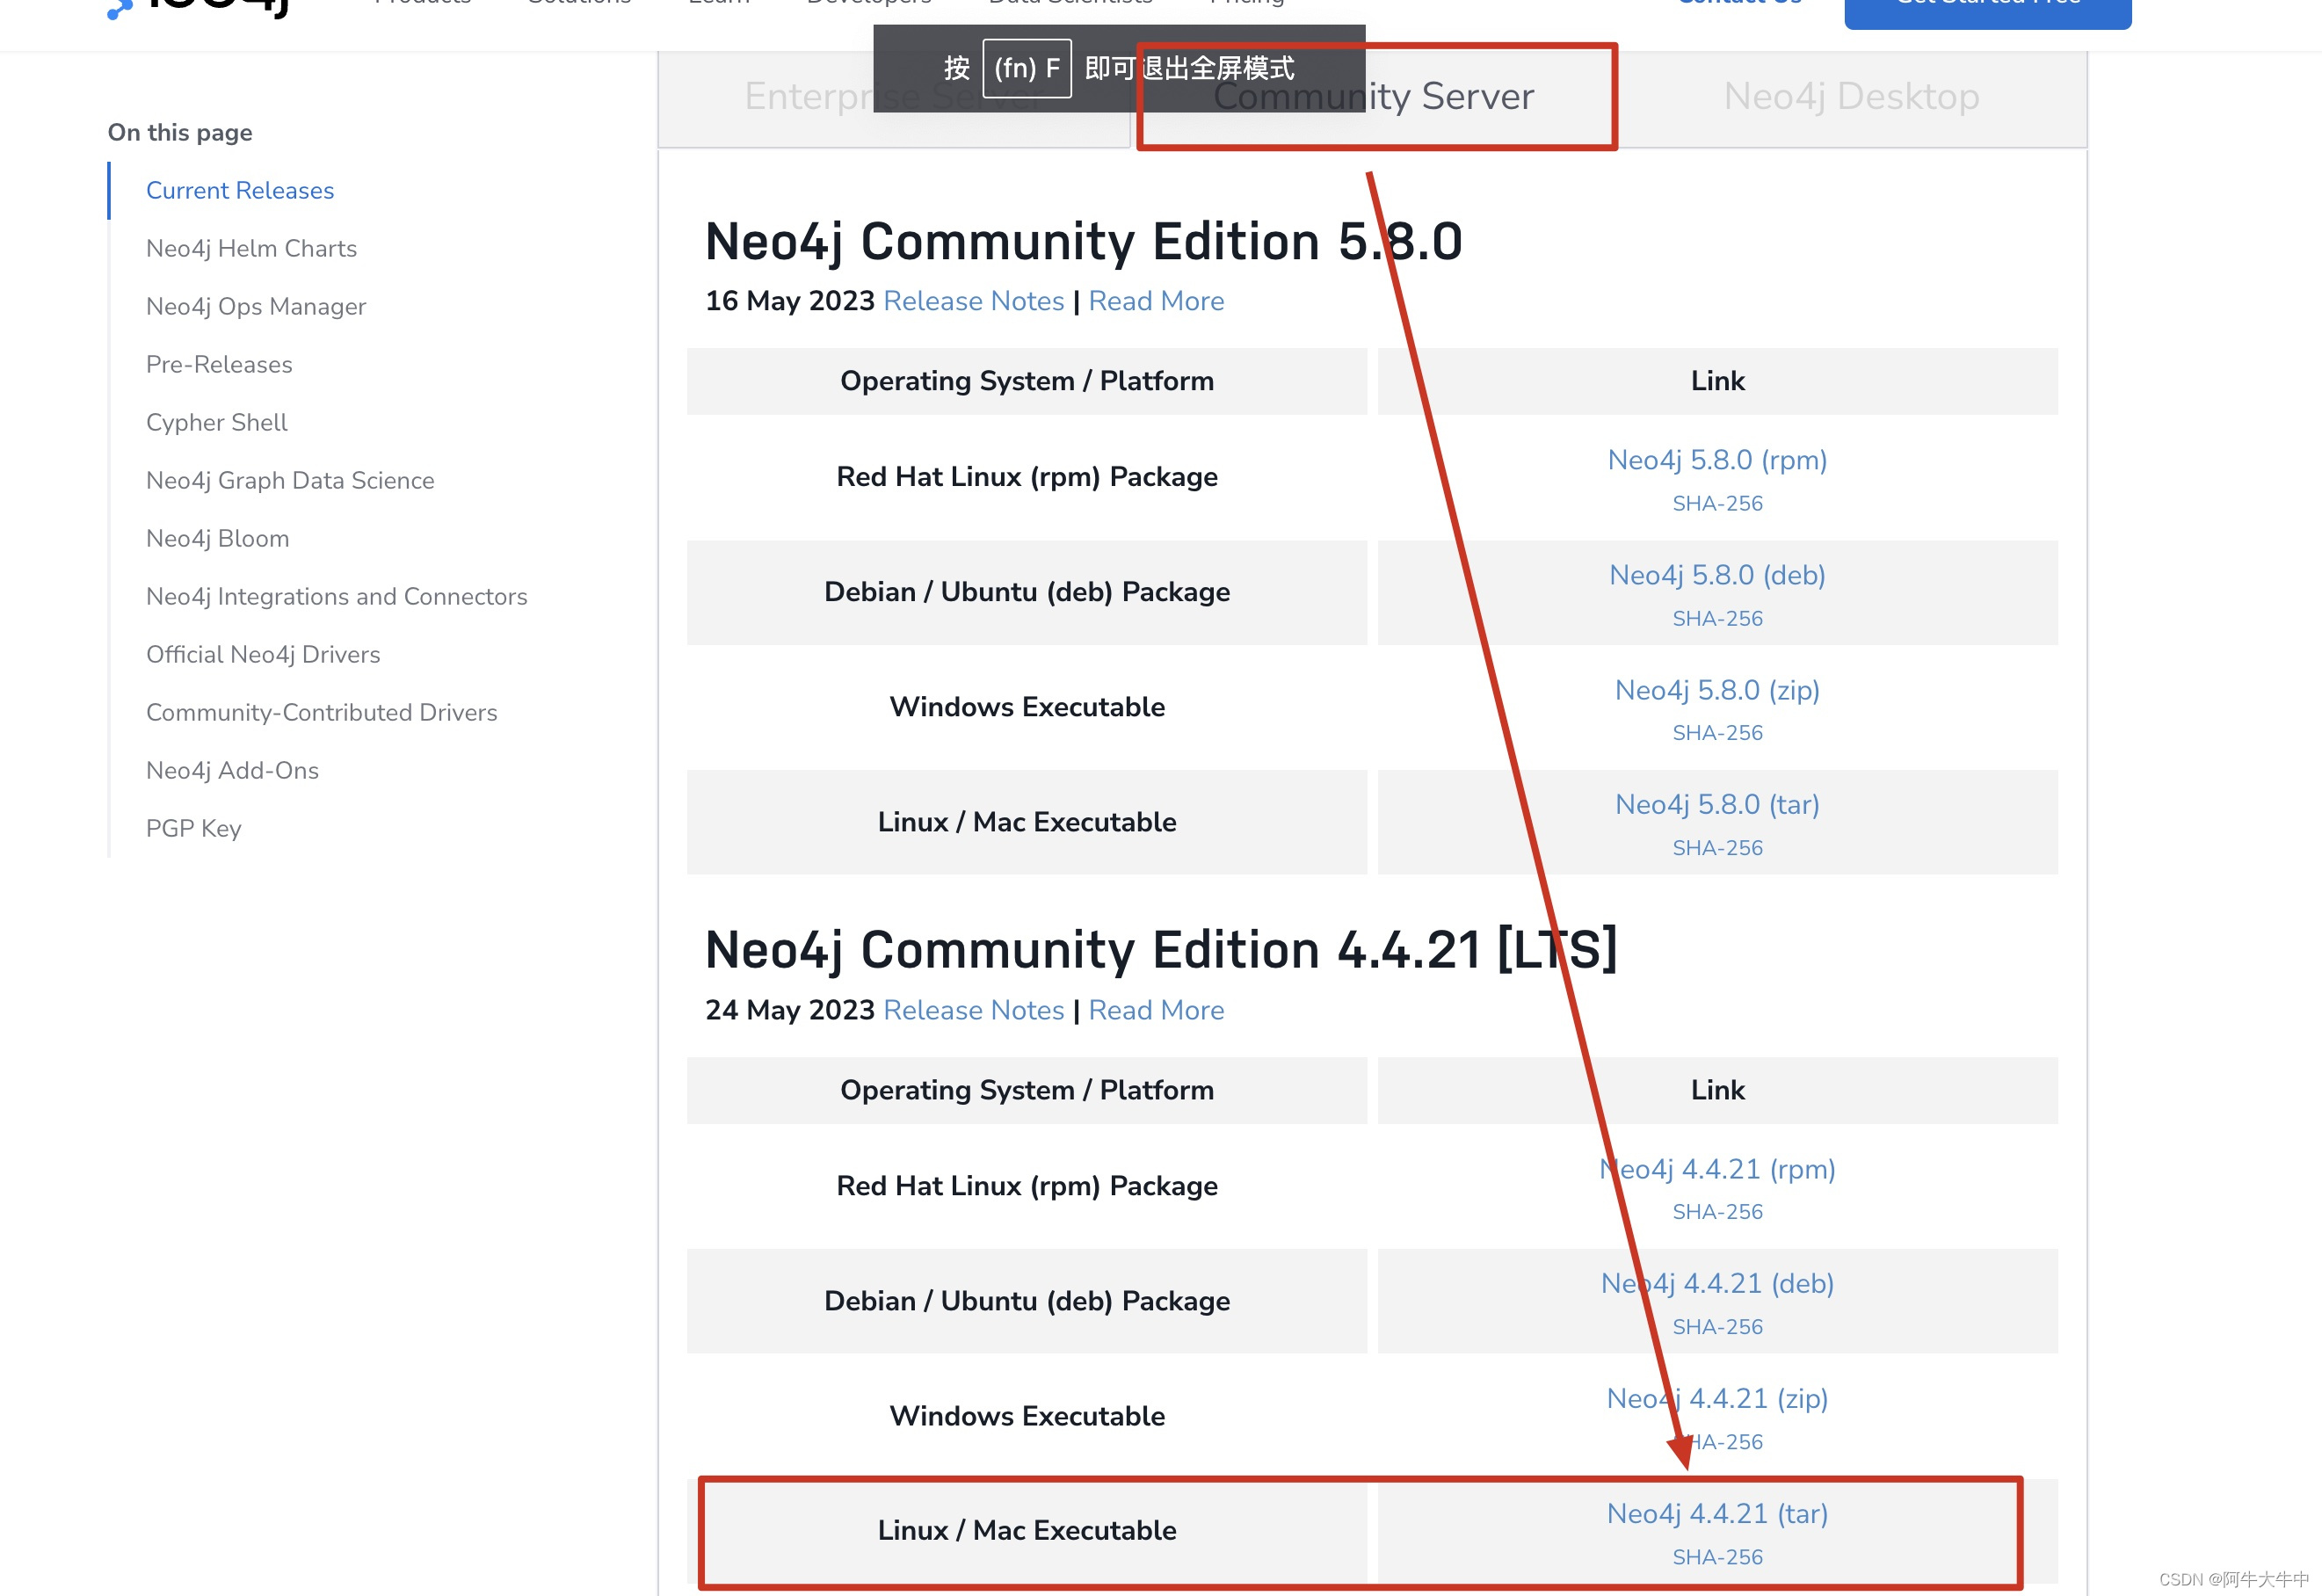This screenshot has width=2322, height=1596.
Task: Click 5.8.0 Debian / Ubuntu (deb) Package cell
Action: [1027, 592]
